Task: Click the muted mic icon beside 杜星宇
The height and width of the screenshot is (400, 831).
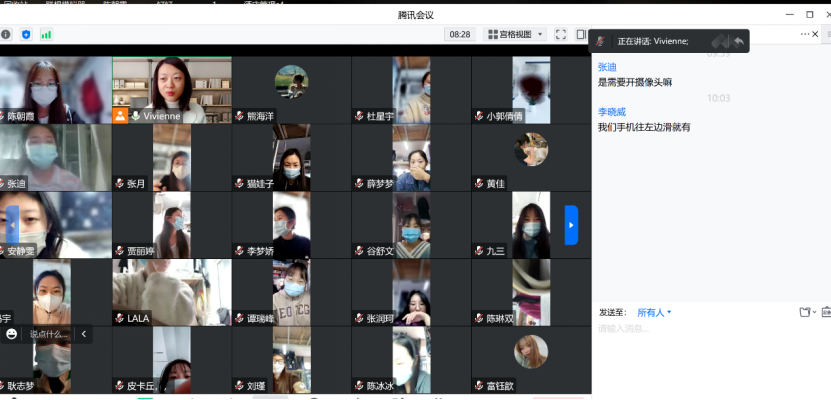Action: tap(359, 116)
